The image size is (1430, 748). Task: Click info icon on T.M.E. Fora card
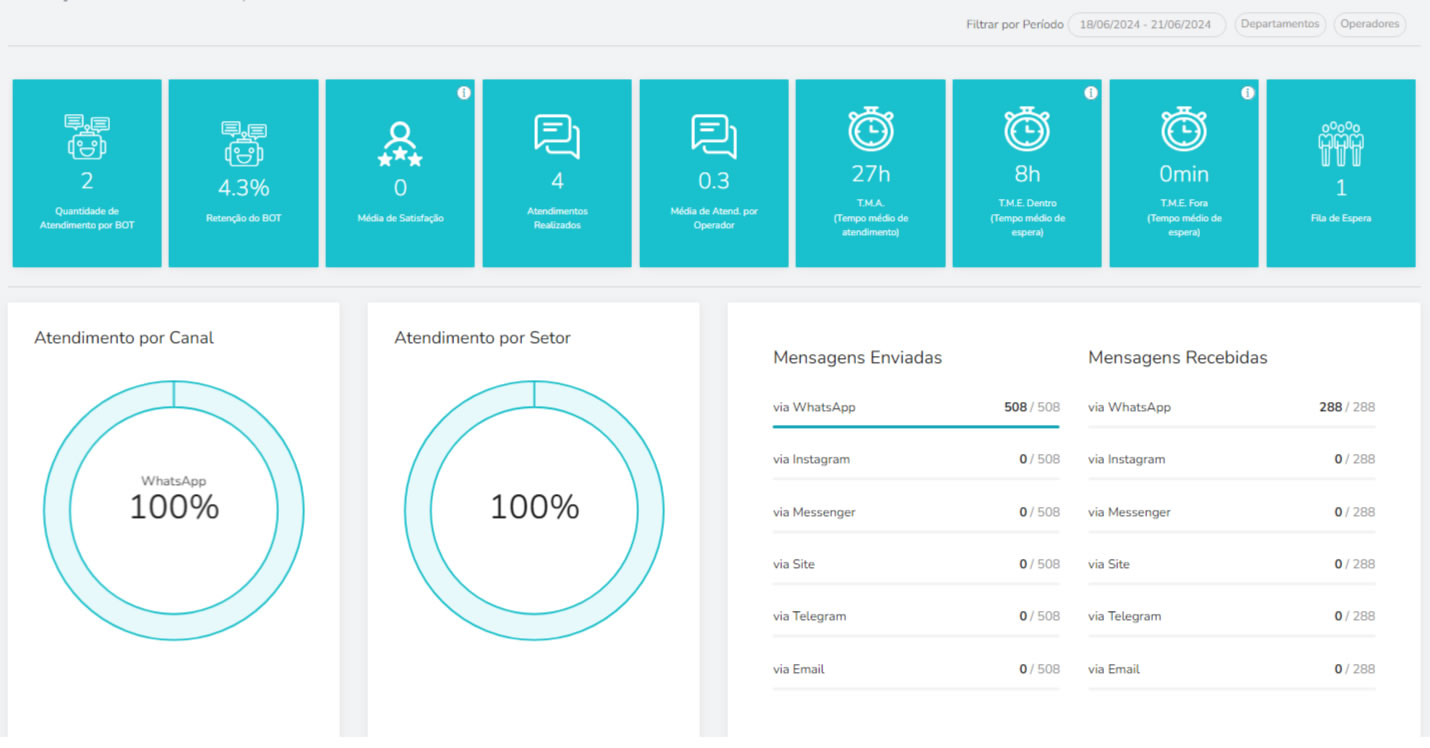[1247, 93]
